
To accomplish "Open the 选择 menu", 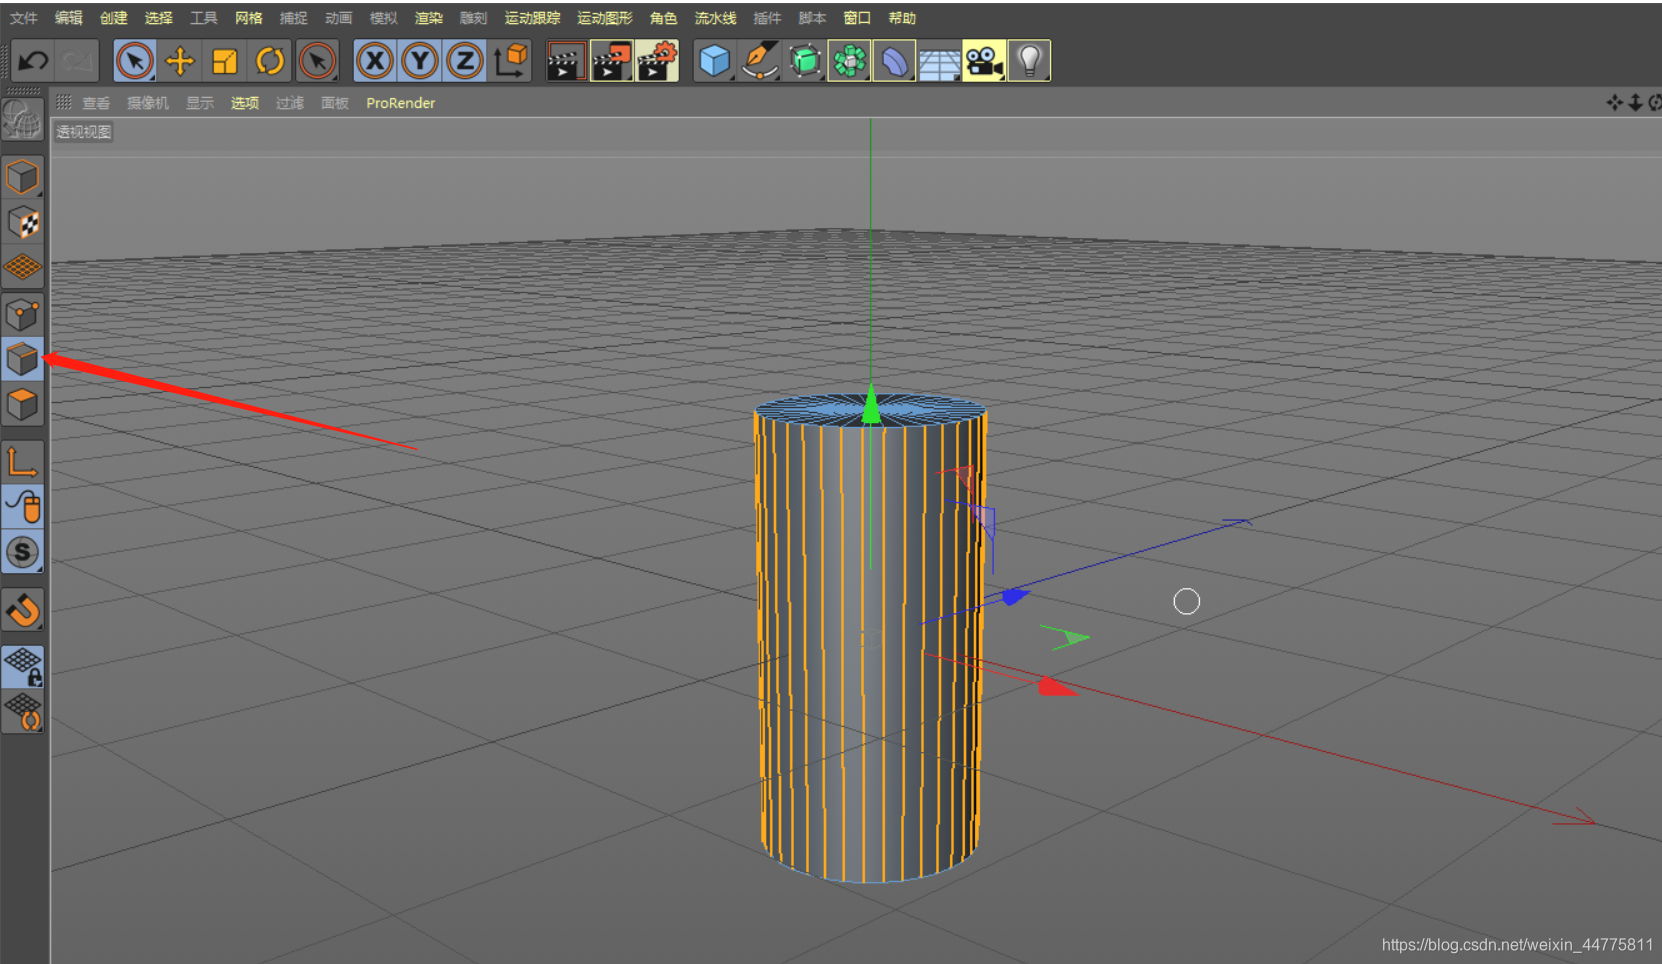I will [159, 18].
